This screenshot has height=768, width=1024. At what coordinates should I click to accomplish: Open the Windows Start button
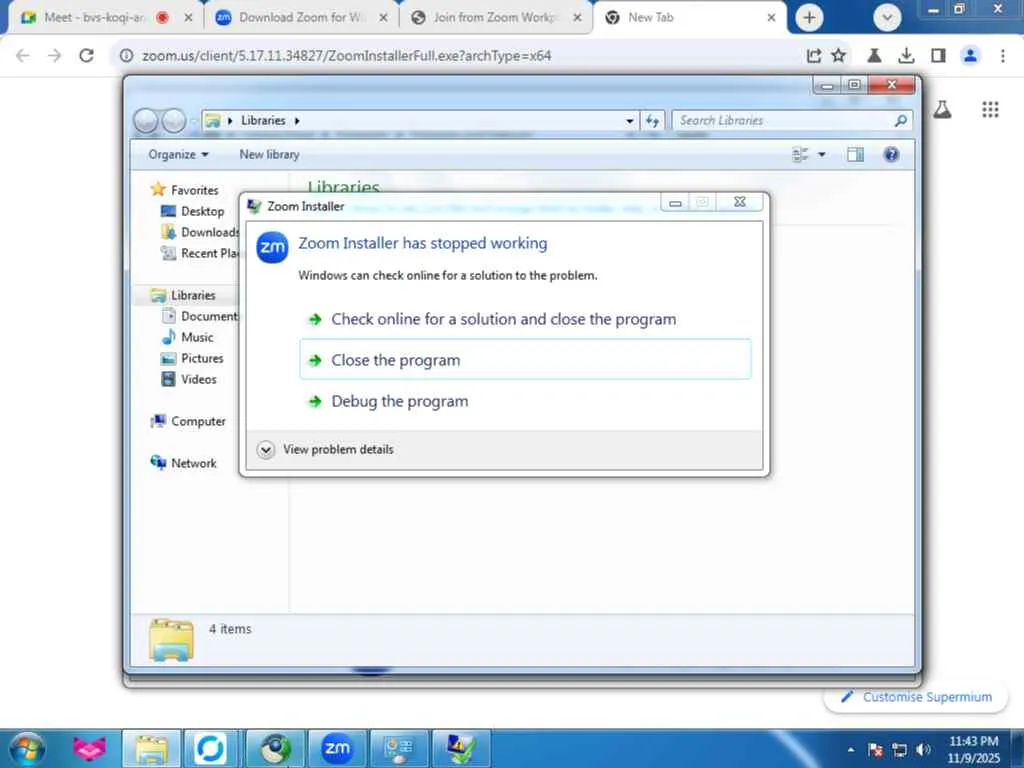tap(27, 748)
